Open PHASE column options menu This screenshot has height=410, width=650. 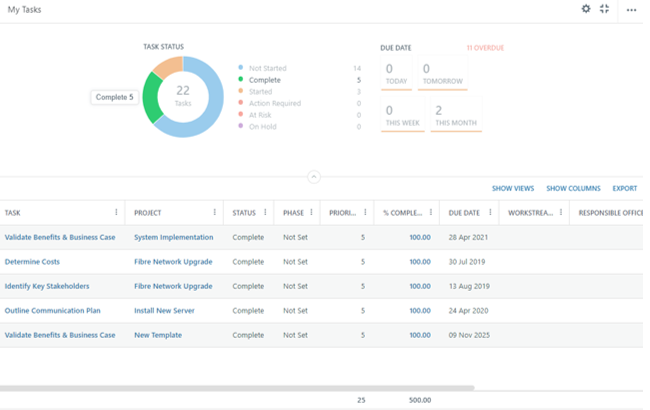(311, 212)
